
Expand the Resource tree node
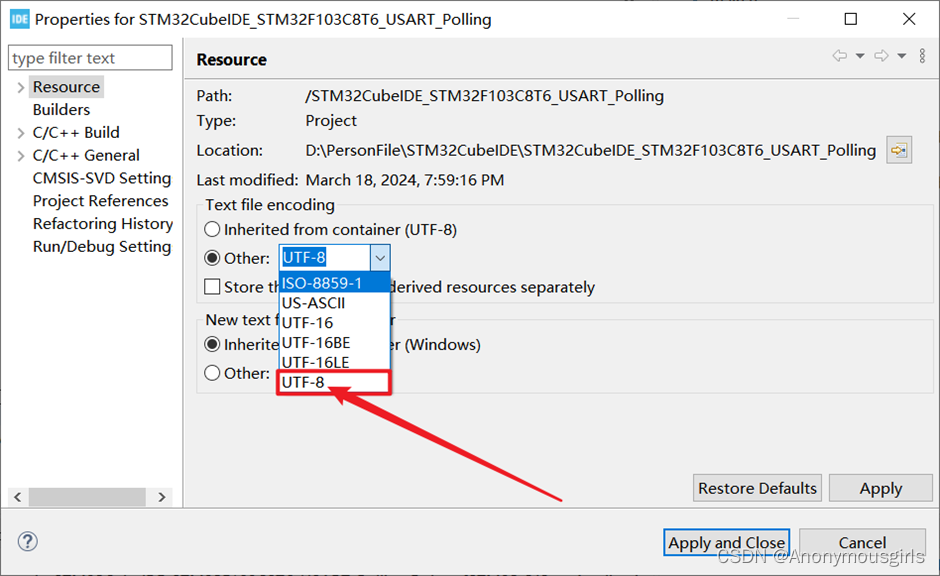(20, 88)
